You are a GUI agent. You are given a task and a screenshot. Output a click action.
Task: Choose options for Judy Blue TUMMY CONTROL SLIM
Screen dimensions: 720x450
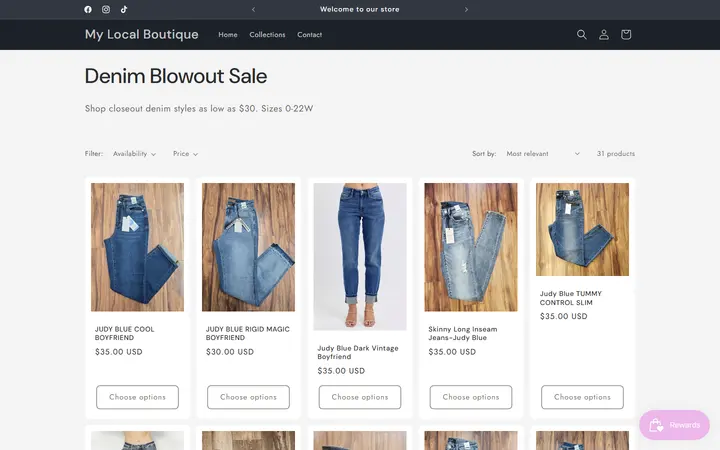[582, 397]
